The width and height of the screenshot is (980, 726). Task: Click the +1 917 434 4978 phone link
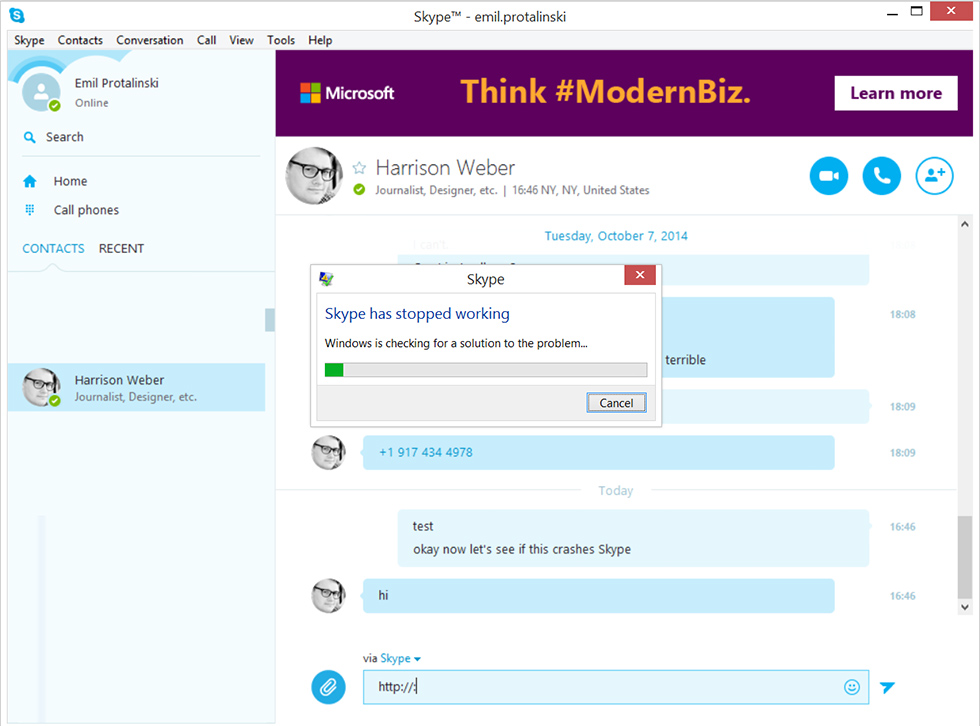coord(426,452)
